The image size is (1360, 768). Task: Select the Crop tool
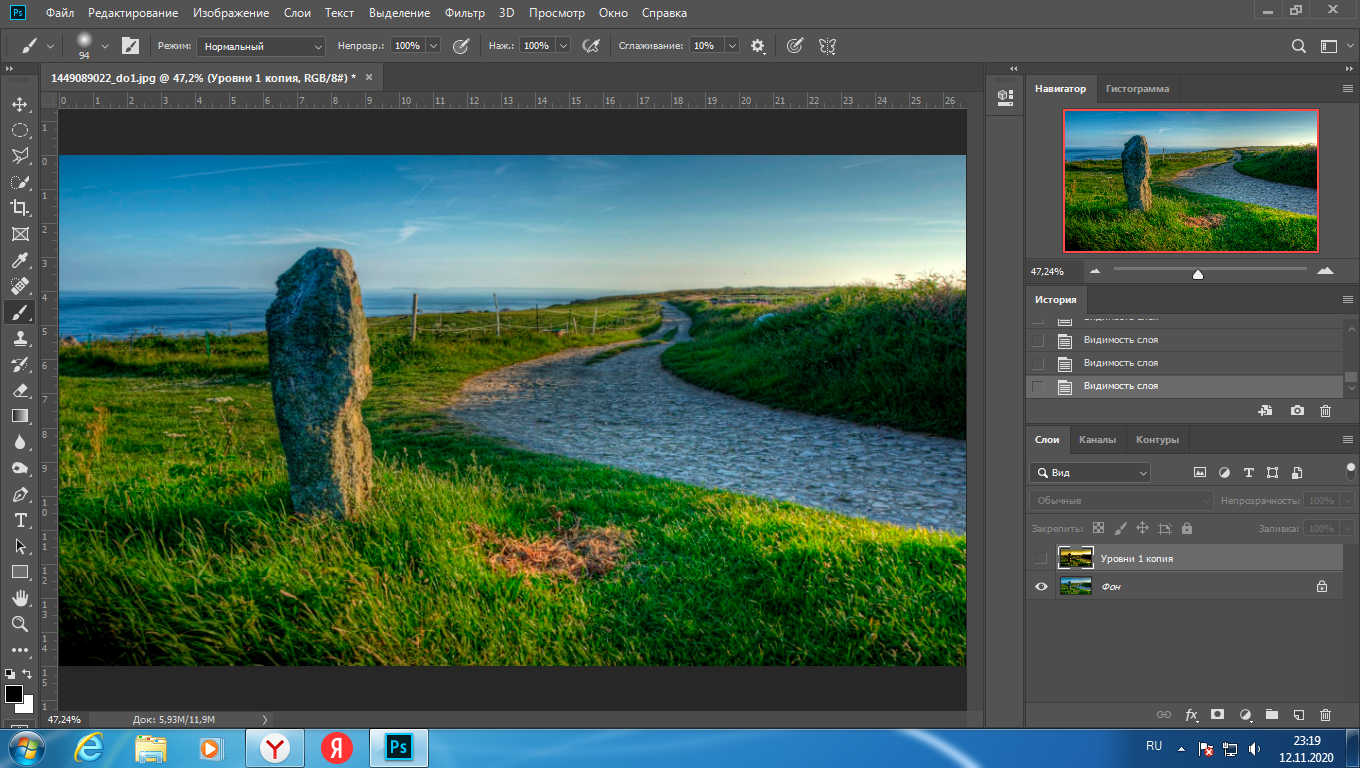[19, 208]
